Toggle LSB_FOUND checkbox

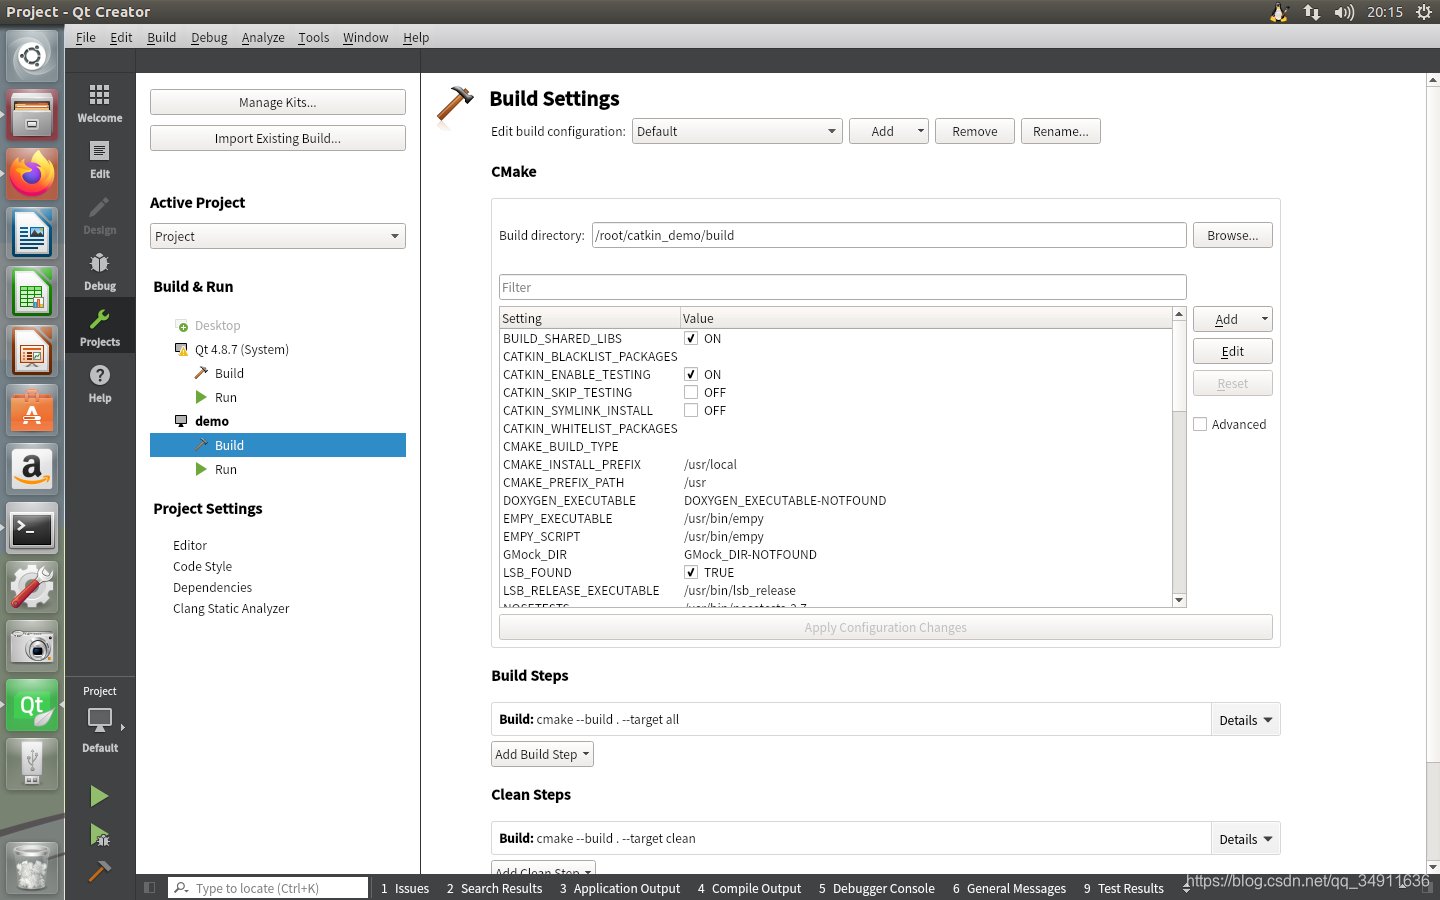tap(691, 572)
